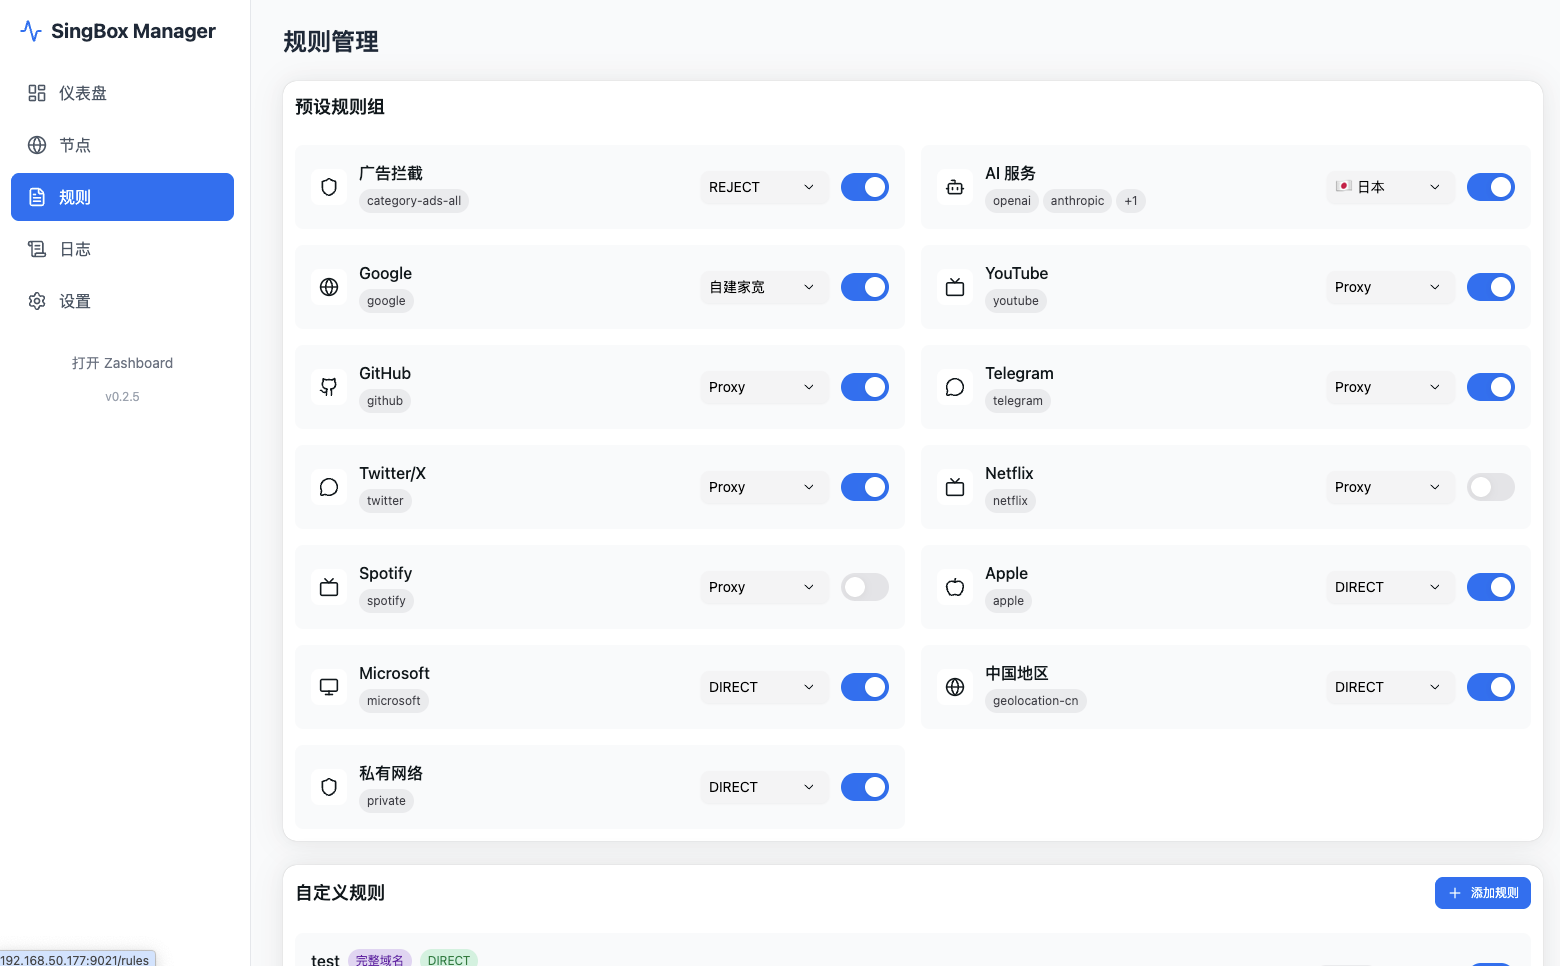Screen dimensions: 1560x966
Task: Click the category-ads-all tag
Action: pos(414,201)
